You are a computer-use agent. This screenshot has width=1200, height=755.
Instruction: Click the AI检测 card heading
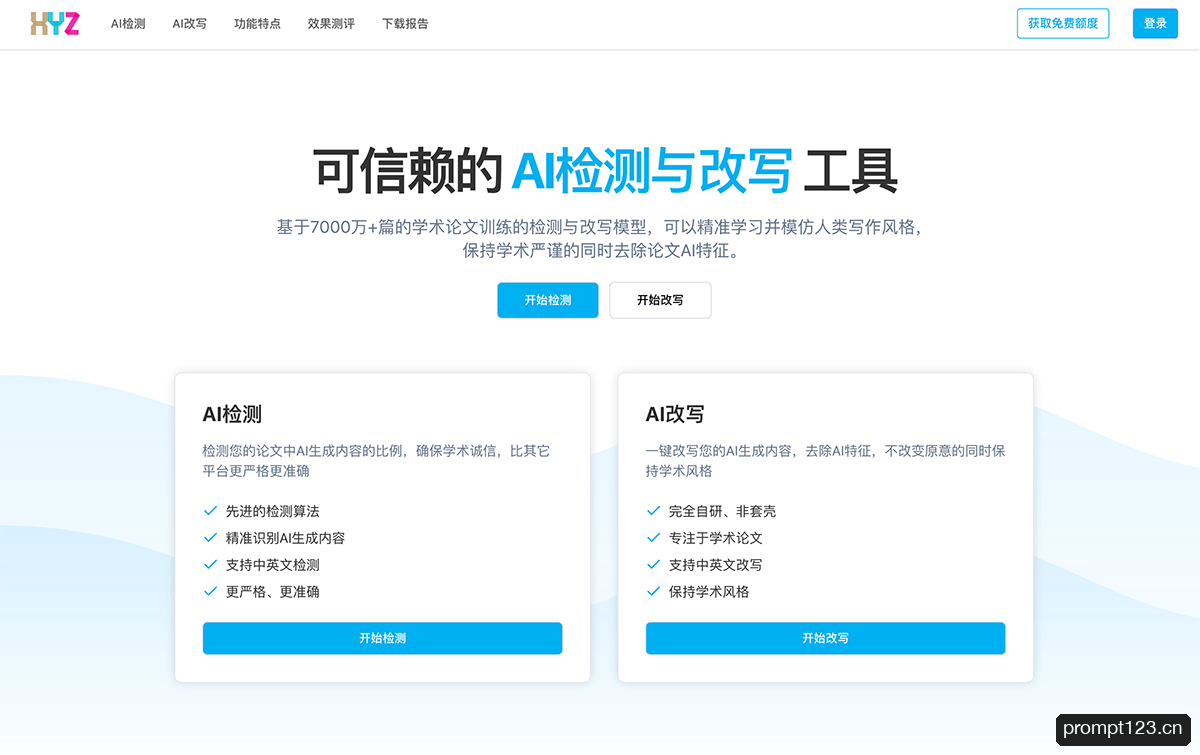pyautogui.click(x=232, y=414)
